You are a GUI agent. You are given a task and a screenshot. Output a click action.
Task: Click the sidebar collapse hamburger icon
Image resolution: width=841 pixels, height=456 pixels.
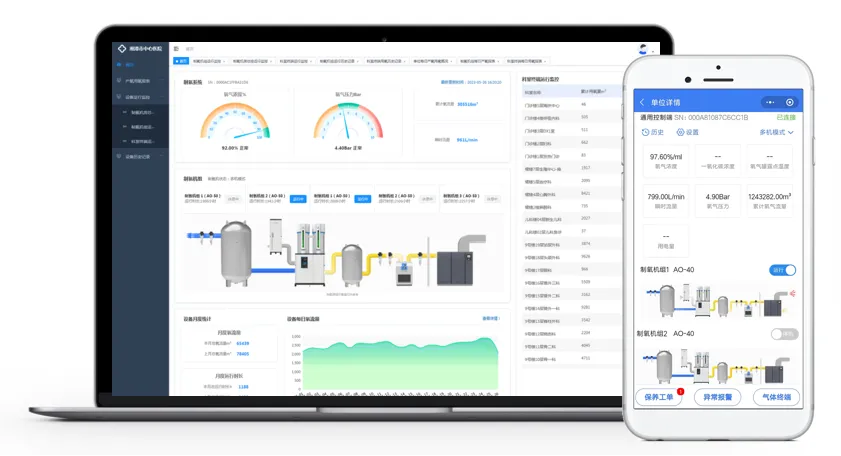tap(176, 48)
